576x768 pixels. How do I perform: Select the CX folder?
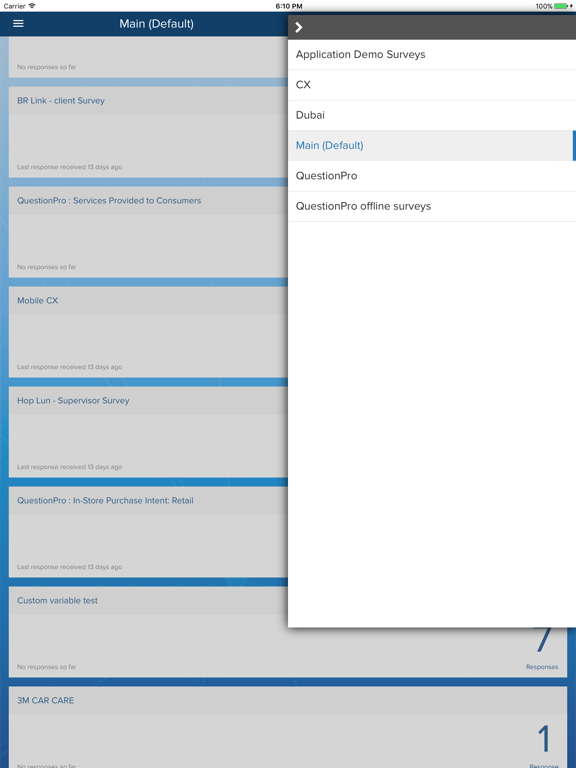[432, 85]
